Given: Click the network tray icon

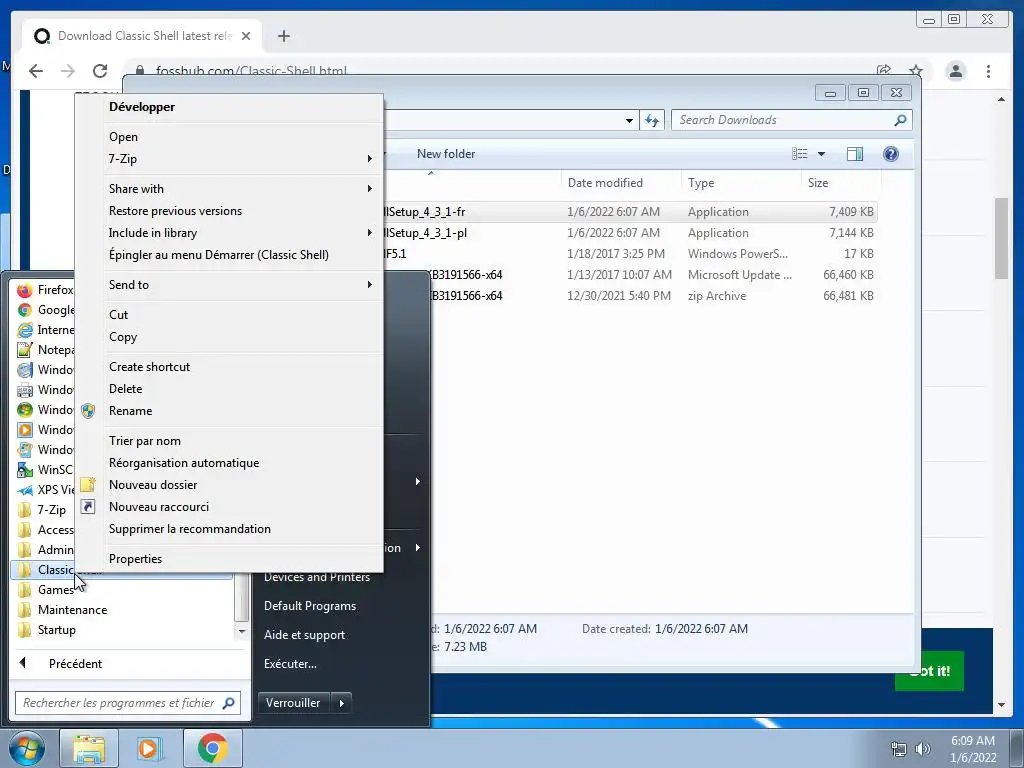Looking at the screenshot, I should pyautogui.click(x=899, y=749).
